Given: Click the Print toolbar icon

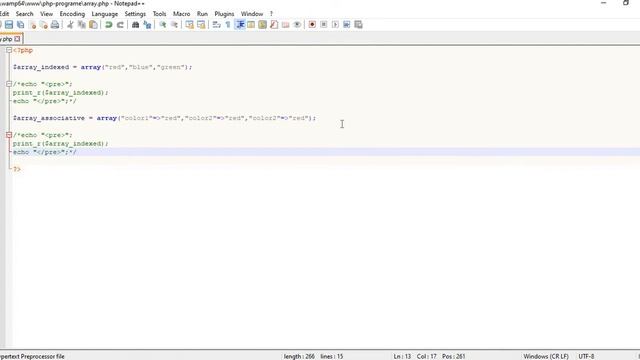Looking at the screenshot, I should coord(55,25).
